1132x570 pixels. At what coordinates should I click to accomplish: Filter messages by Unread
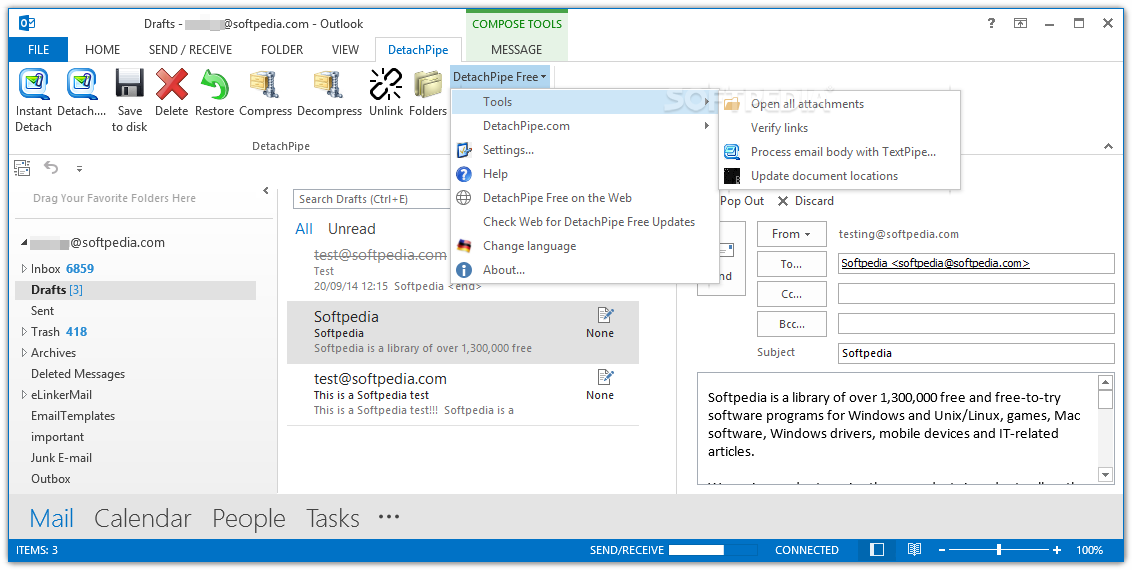coord(352,229)
